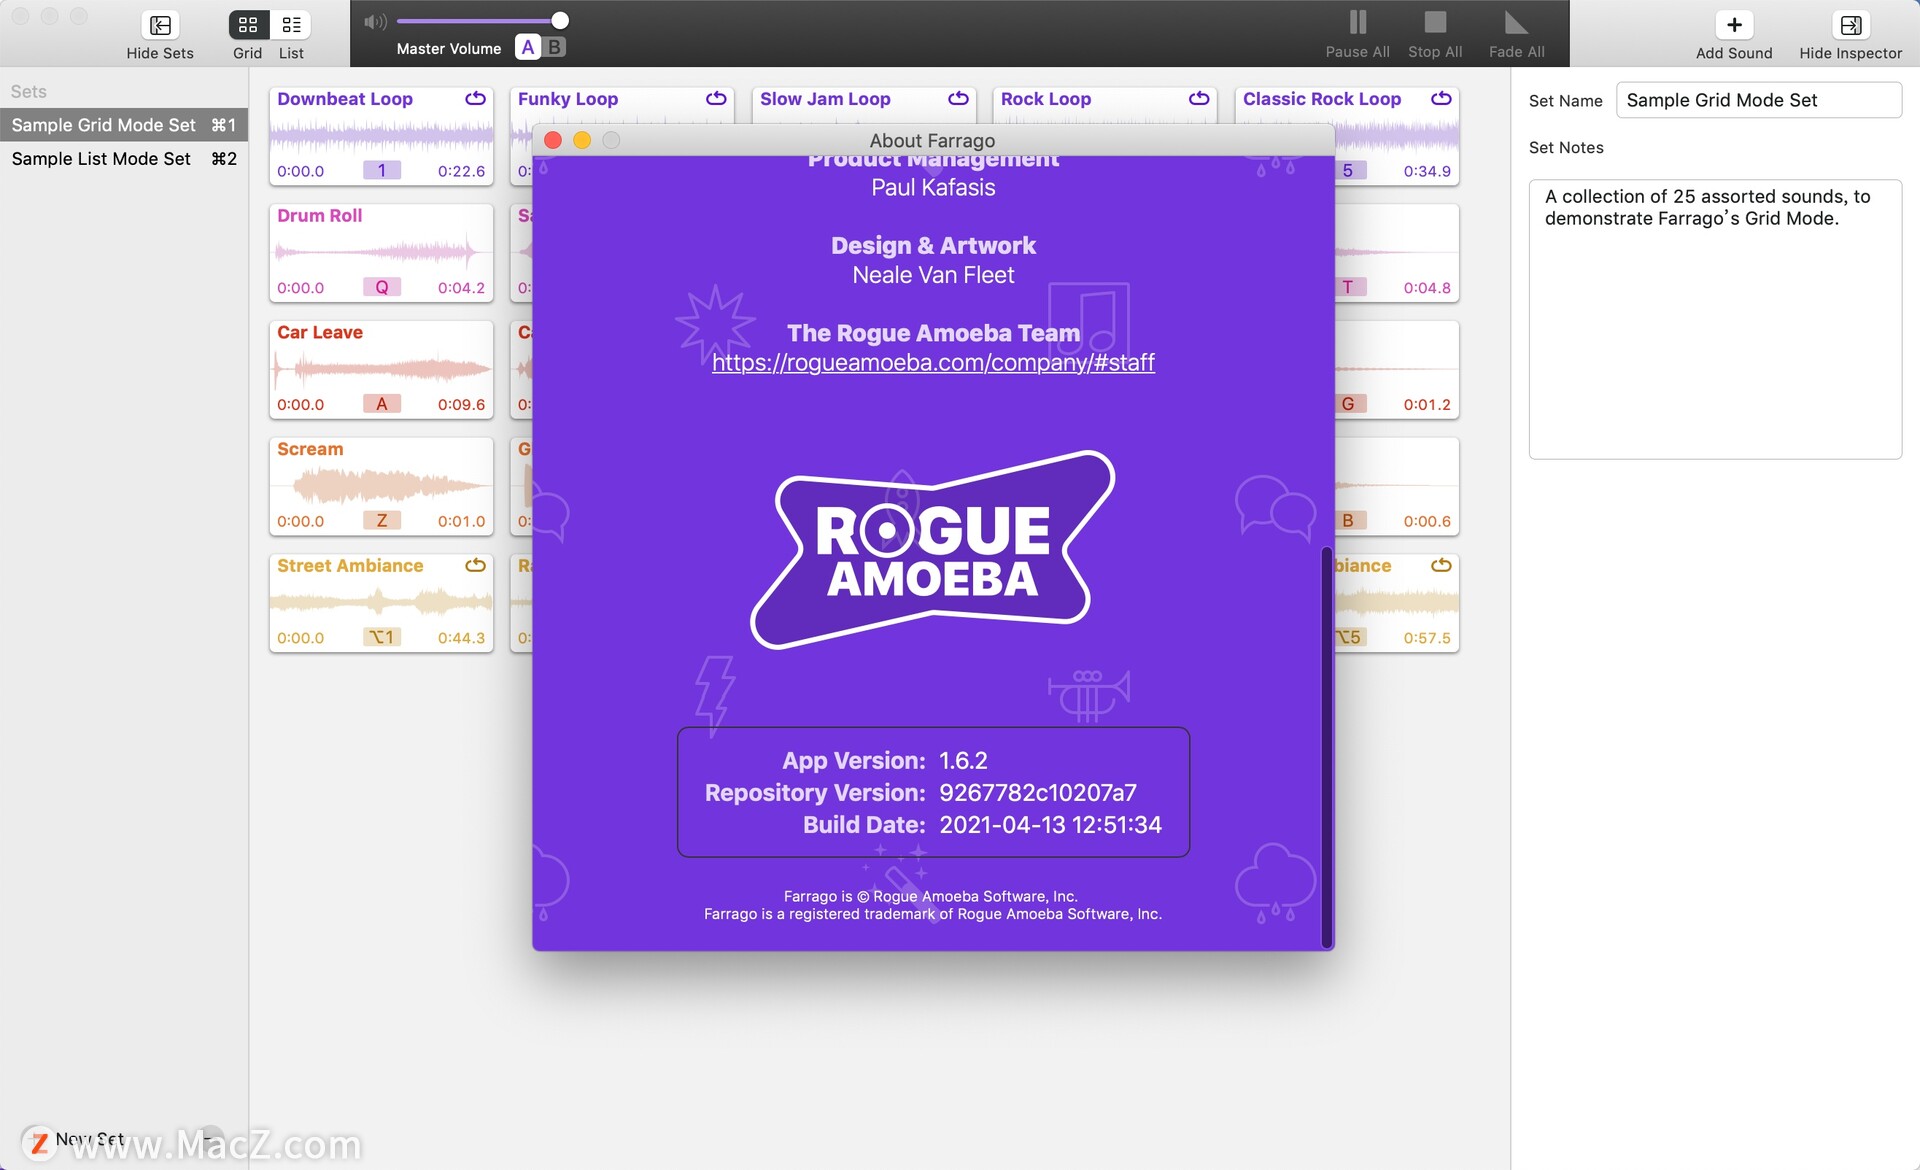Close the About Farrago window
The height and width of the screenshot is (1170, 1920).
click(553, 140)
